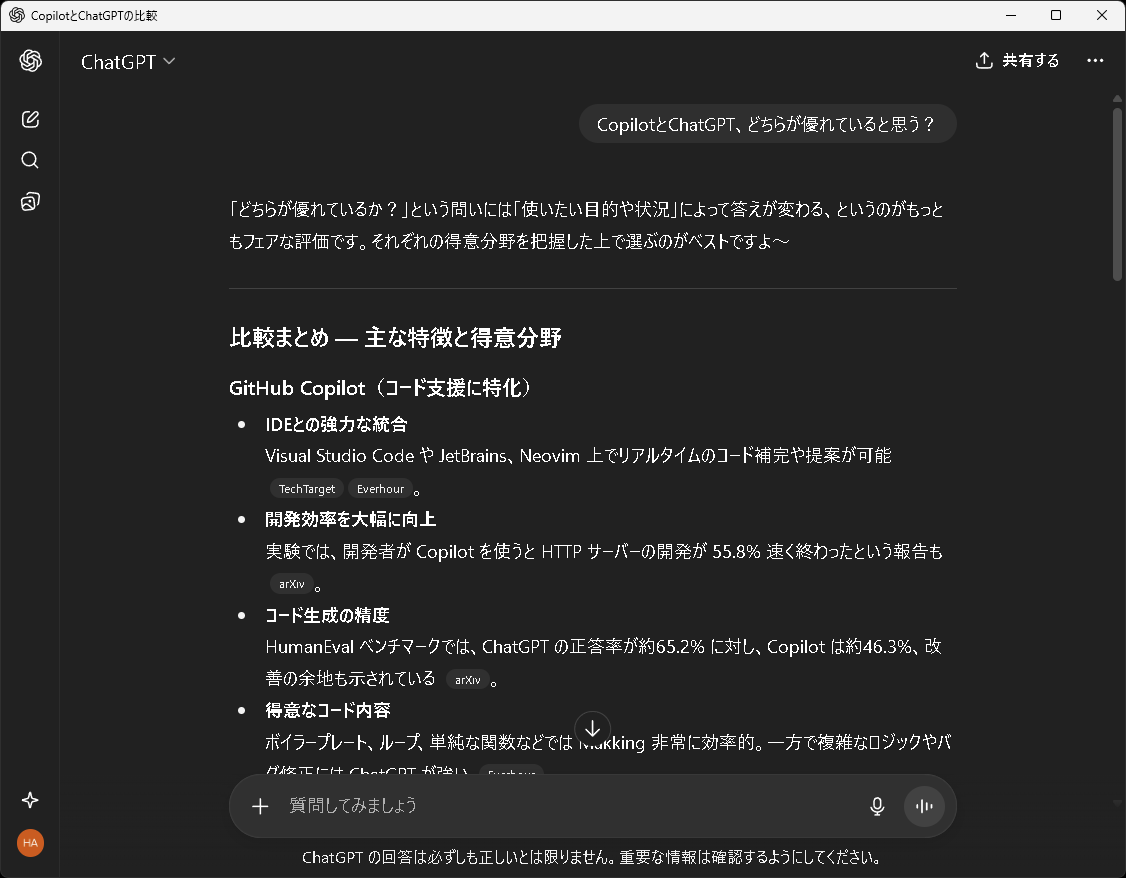Click the sparkle upgrade icon near the bottom sidebar
The height and width of the screenshot is (878, 1126).
coord(30,800)
